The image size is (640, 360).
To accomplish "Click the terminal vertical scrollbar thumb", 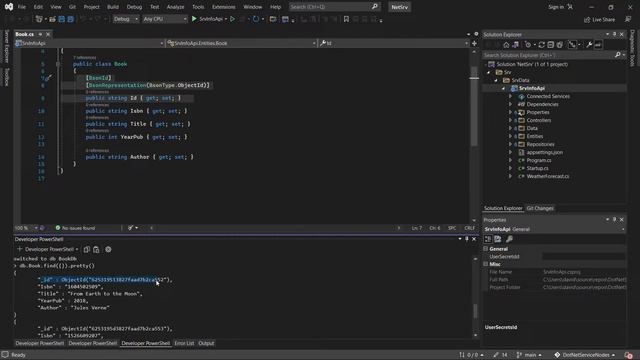I will coord(475,311).
